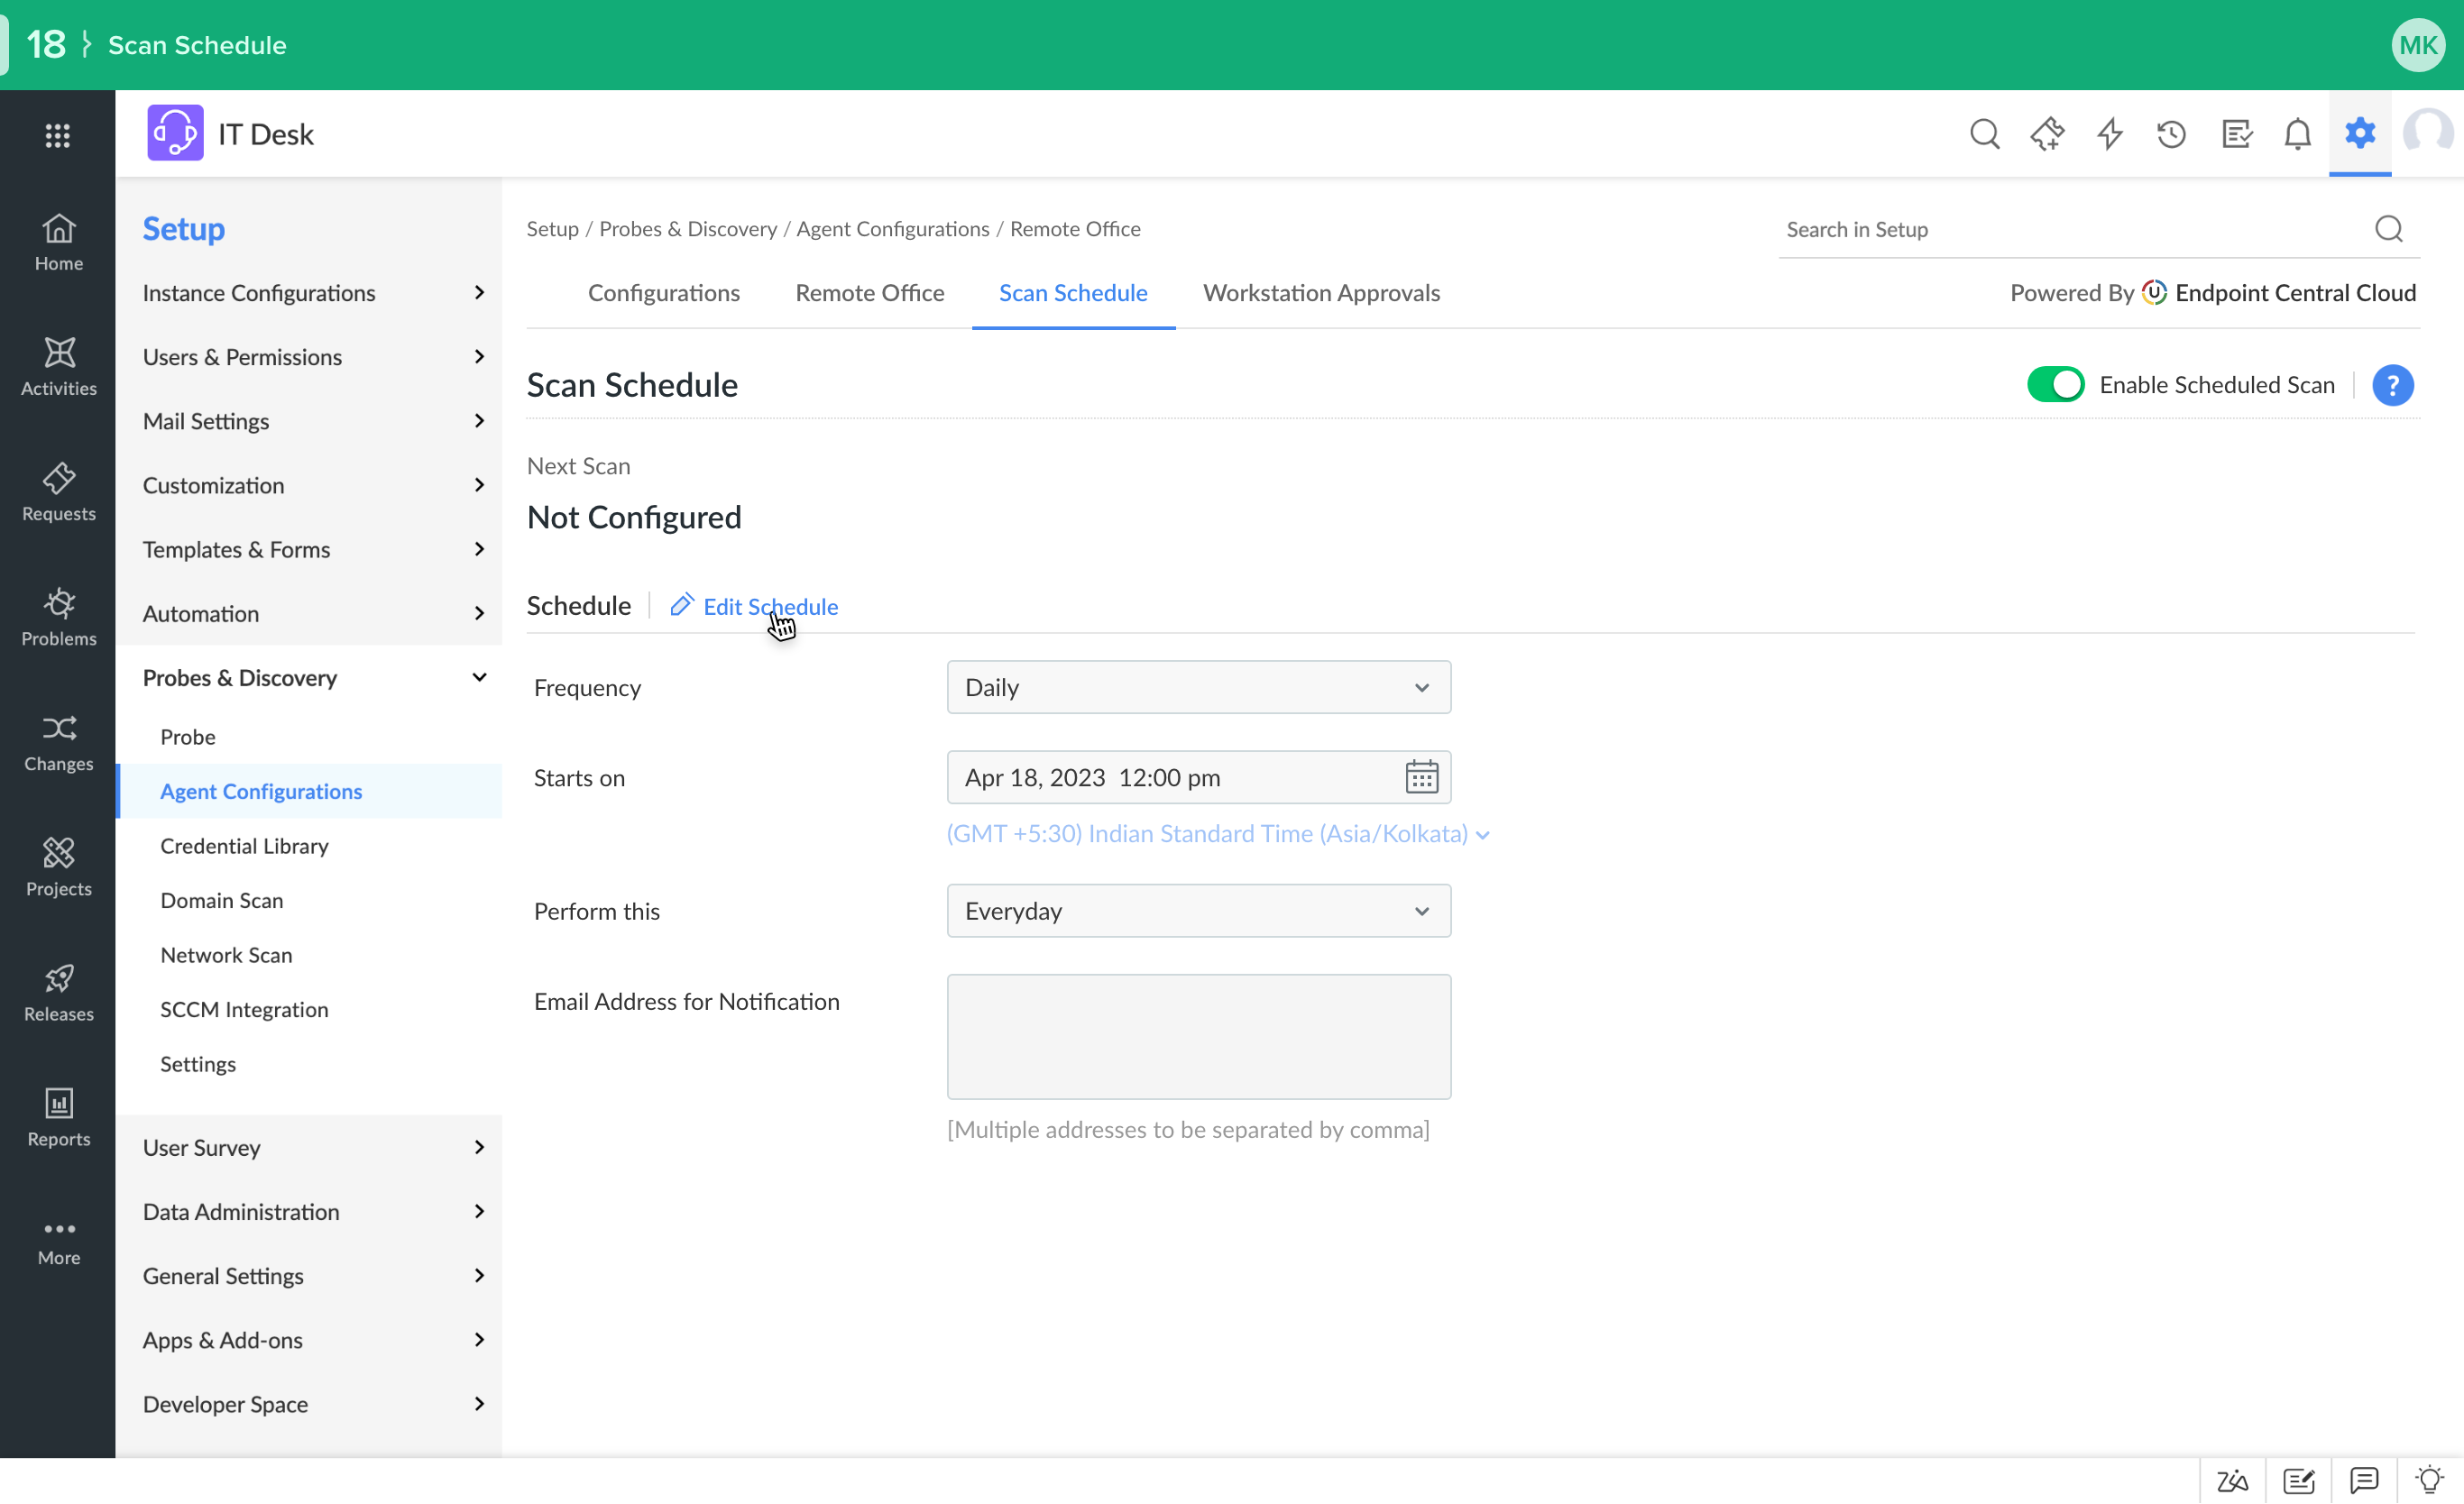Image resolution: width=2464 pixels, height=1504 pixels.
Task: Click the lightning bolt quick actions icon
Action: (x=2110, y=134)
